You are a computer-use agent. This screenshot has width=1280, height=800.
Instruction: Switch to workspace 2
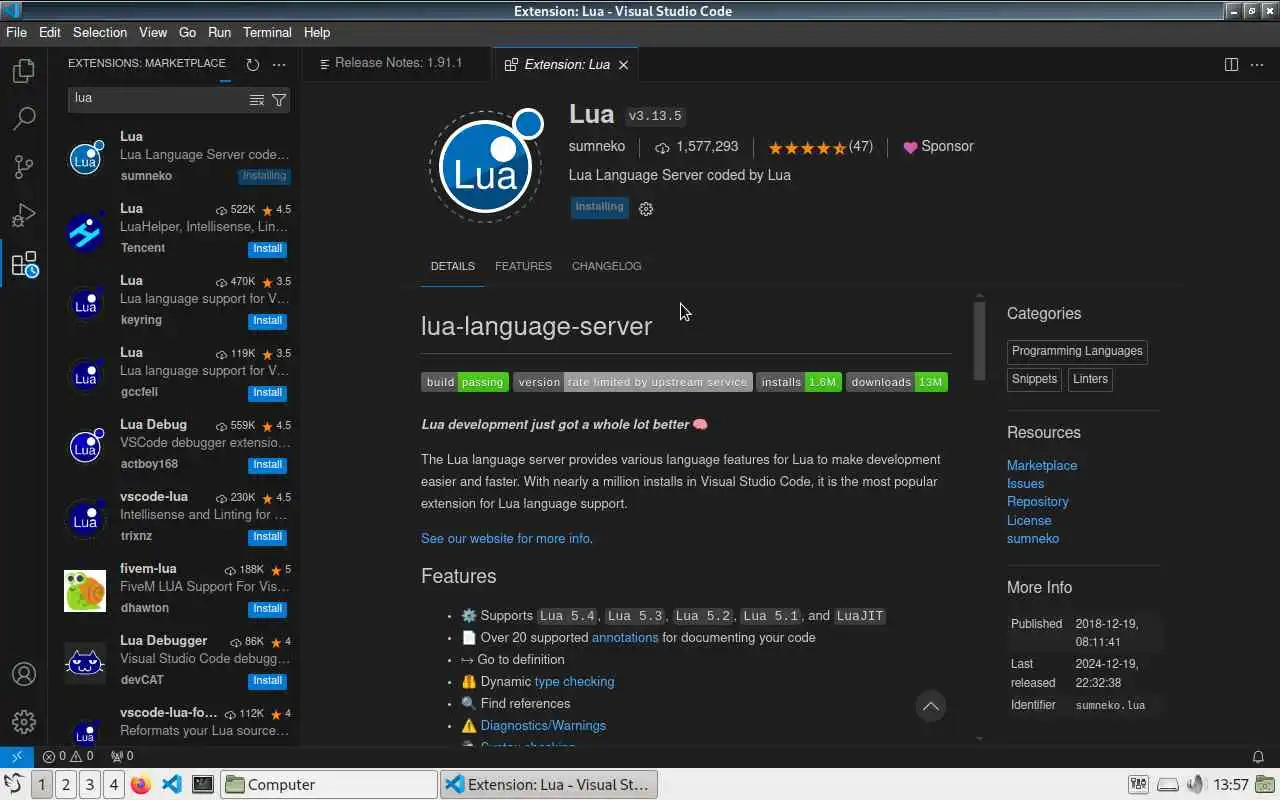[x=66, y=784]
